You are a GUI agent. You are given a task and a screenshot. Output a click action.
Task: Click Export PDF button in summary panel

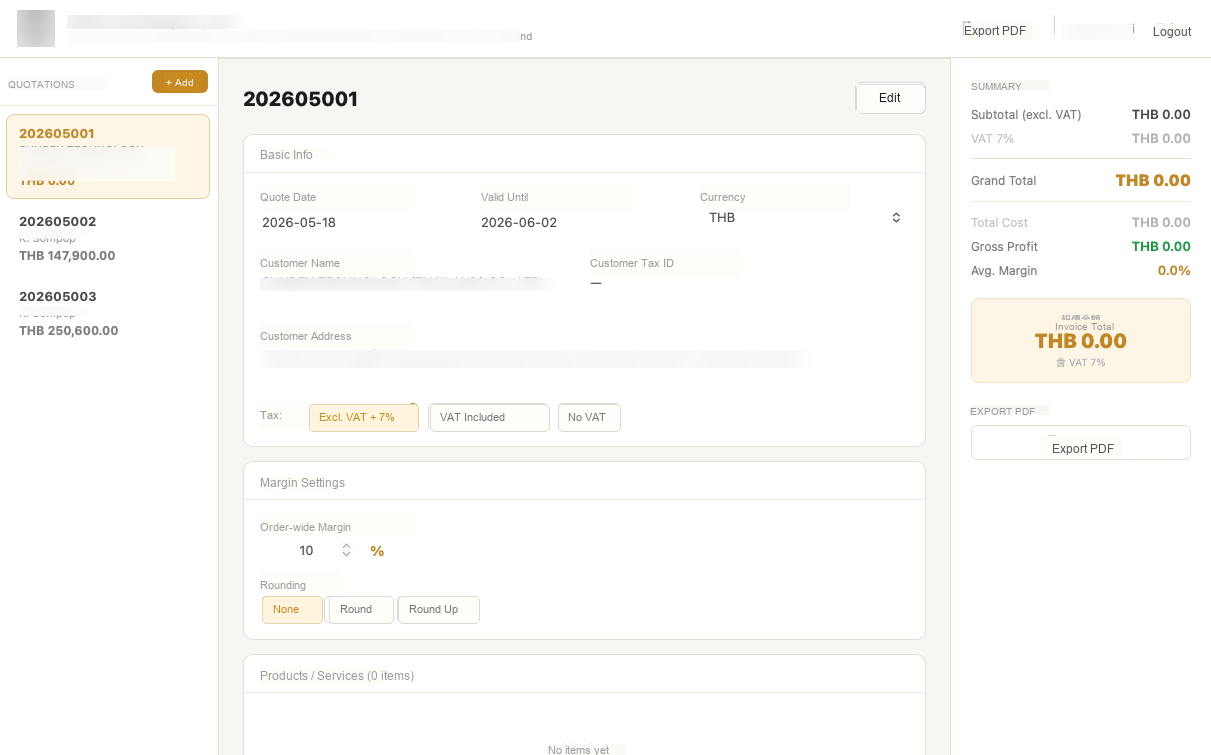point(1081,443)
